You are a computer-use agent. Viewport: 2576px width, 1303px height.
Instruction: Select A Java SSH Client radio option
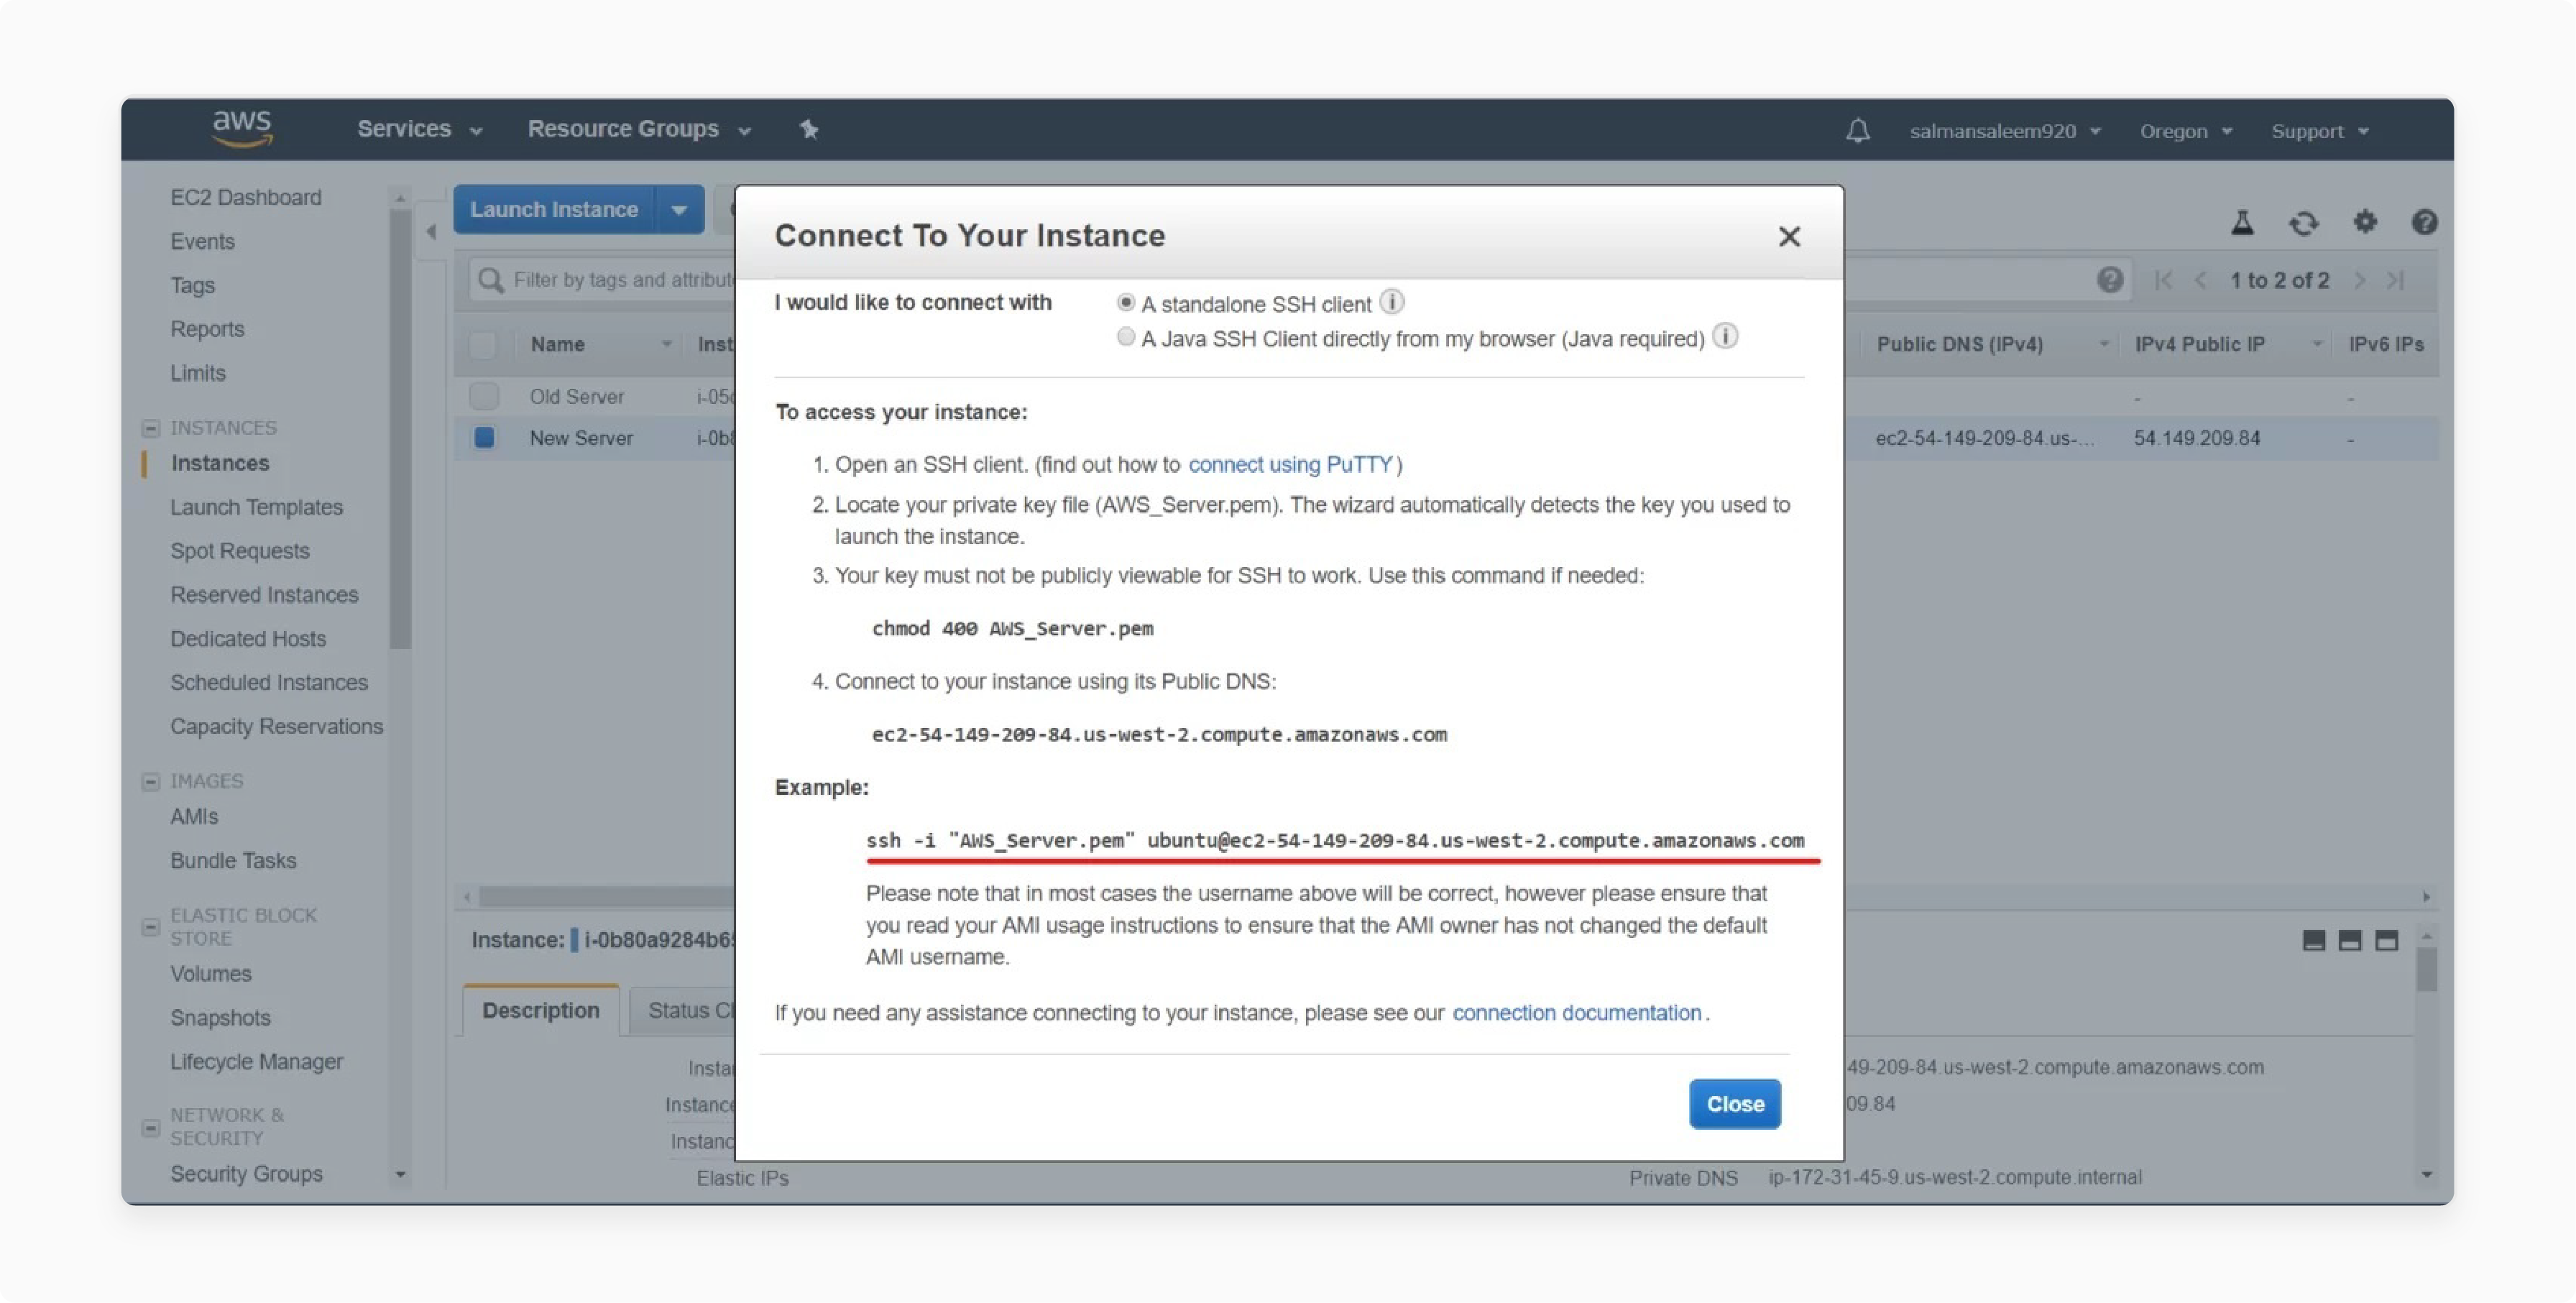click(1126, 337)
